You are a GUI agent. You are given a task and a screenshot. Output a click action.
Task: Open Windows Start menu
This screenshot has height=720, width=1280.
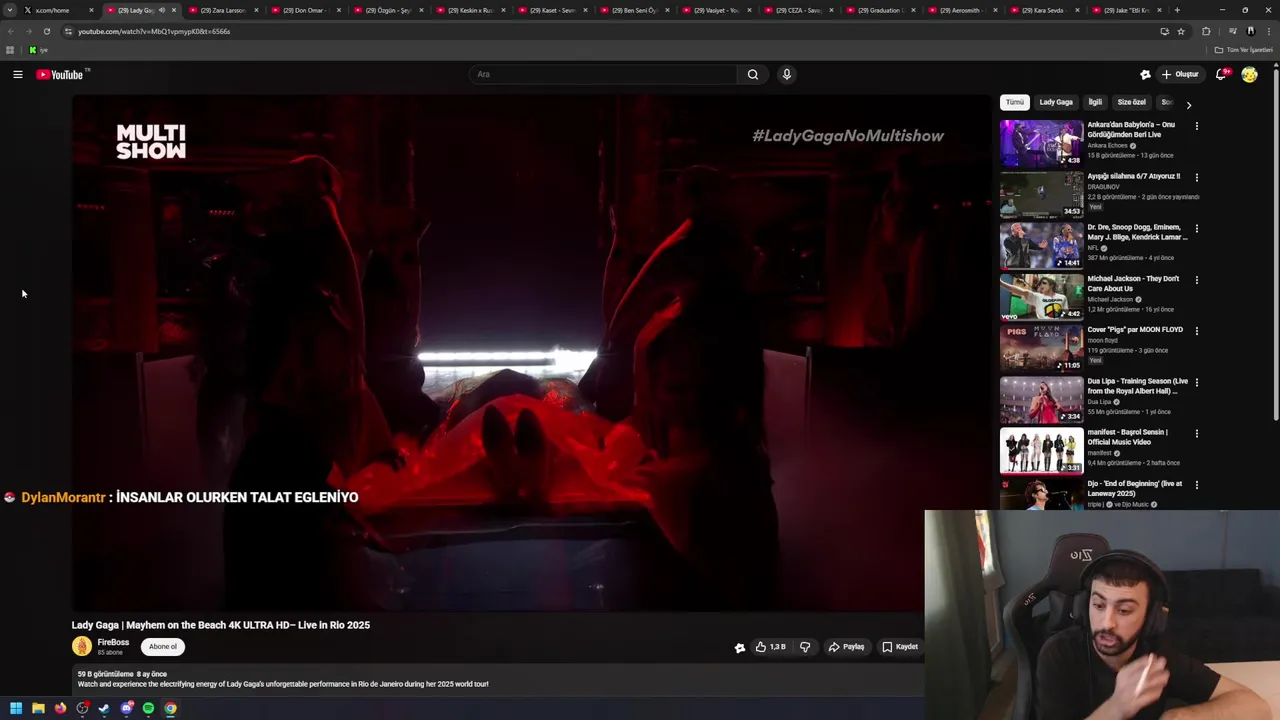[x=16, y=708]
